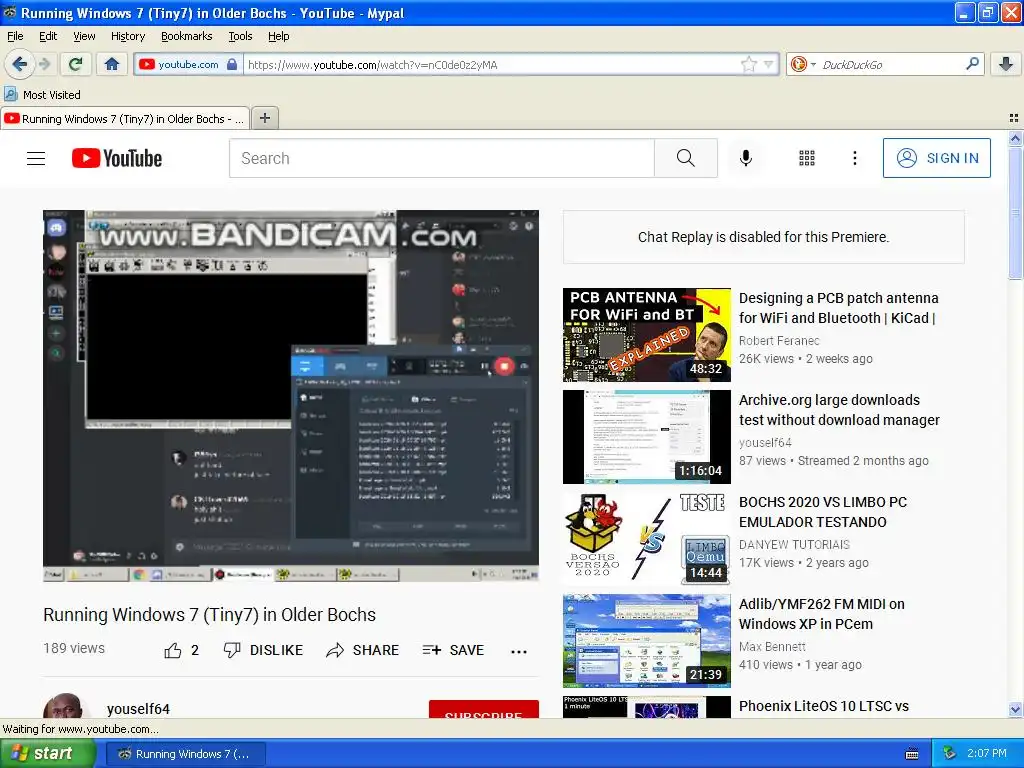Open the downloads arrow button

(1006, 64)
